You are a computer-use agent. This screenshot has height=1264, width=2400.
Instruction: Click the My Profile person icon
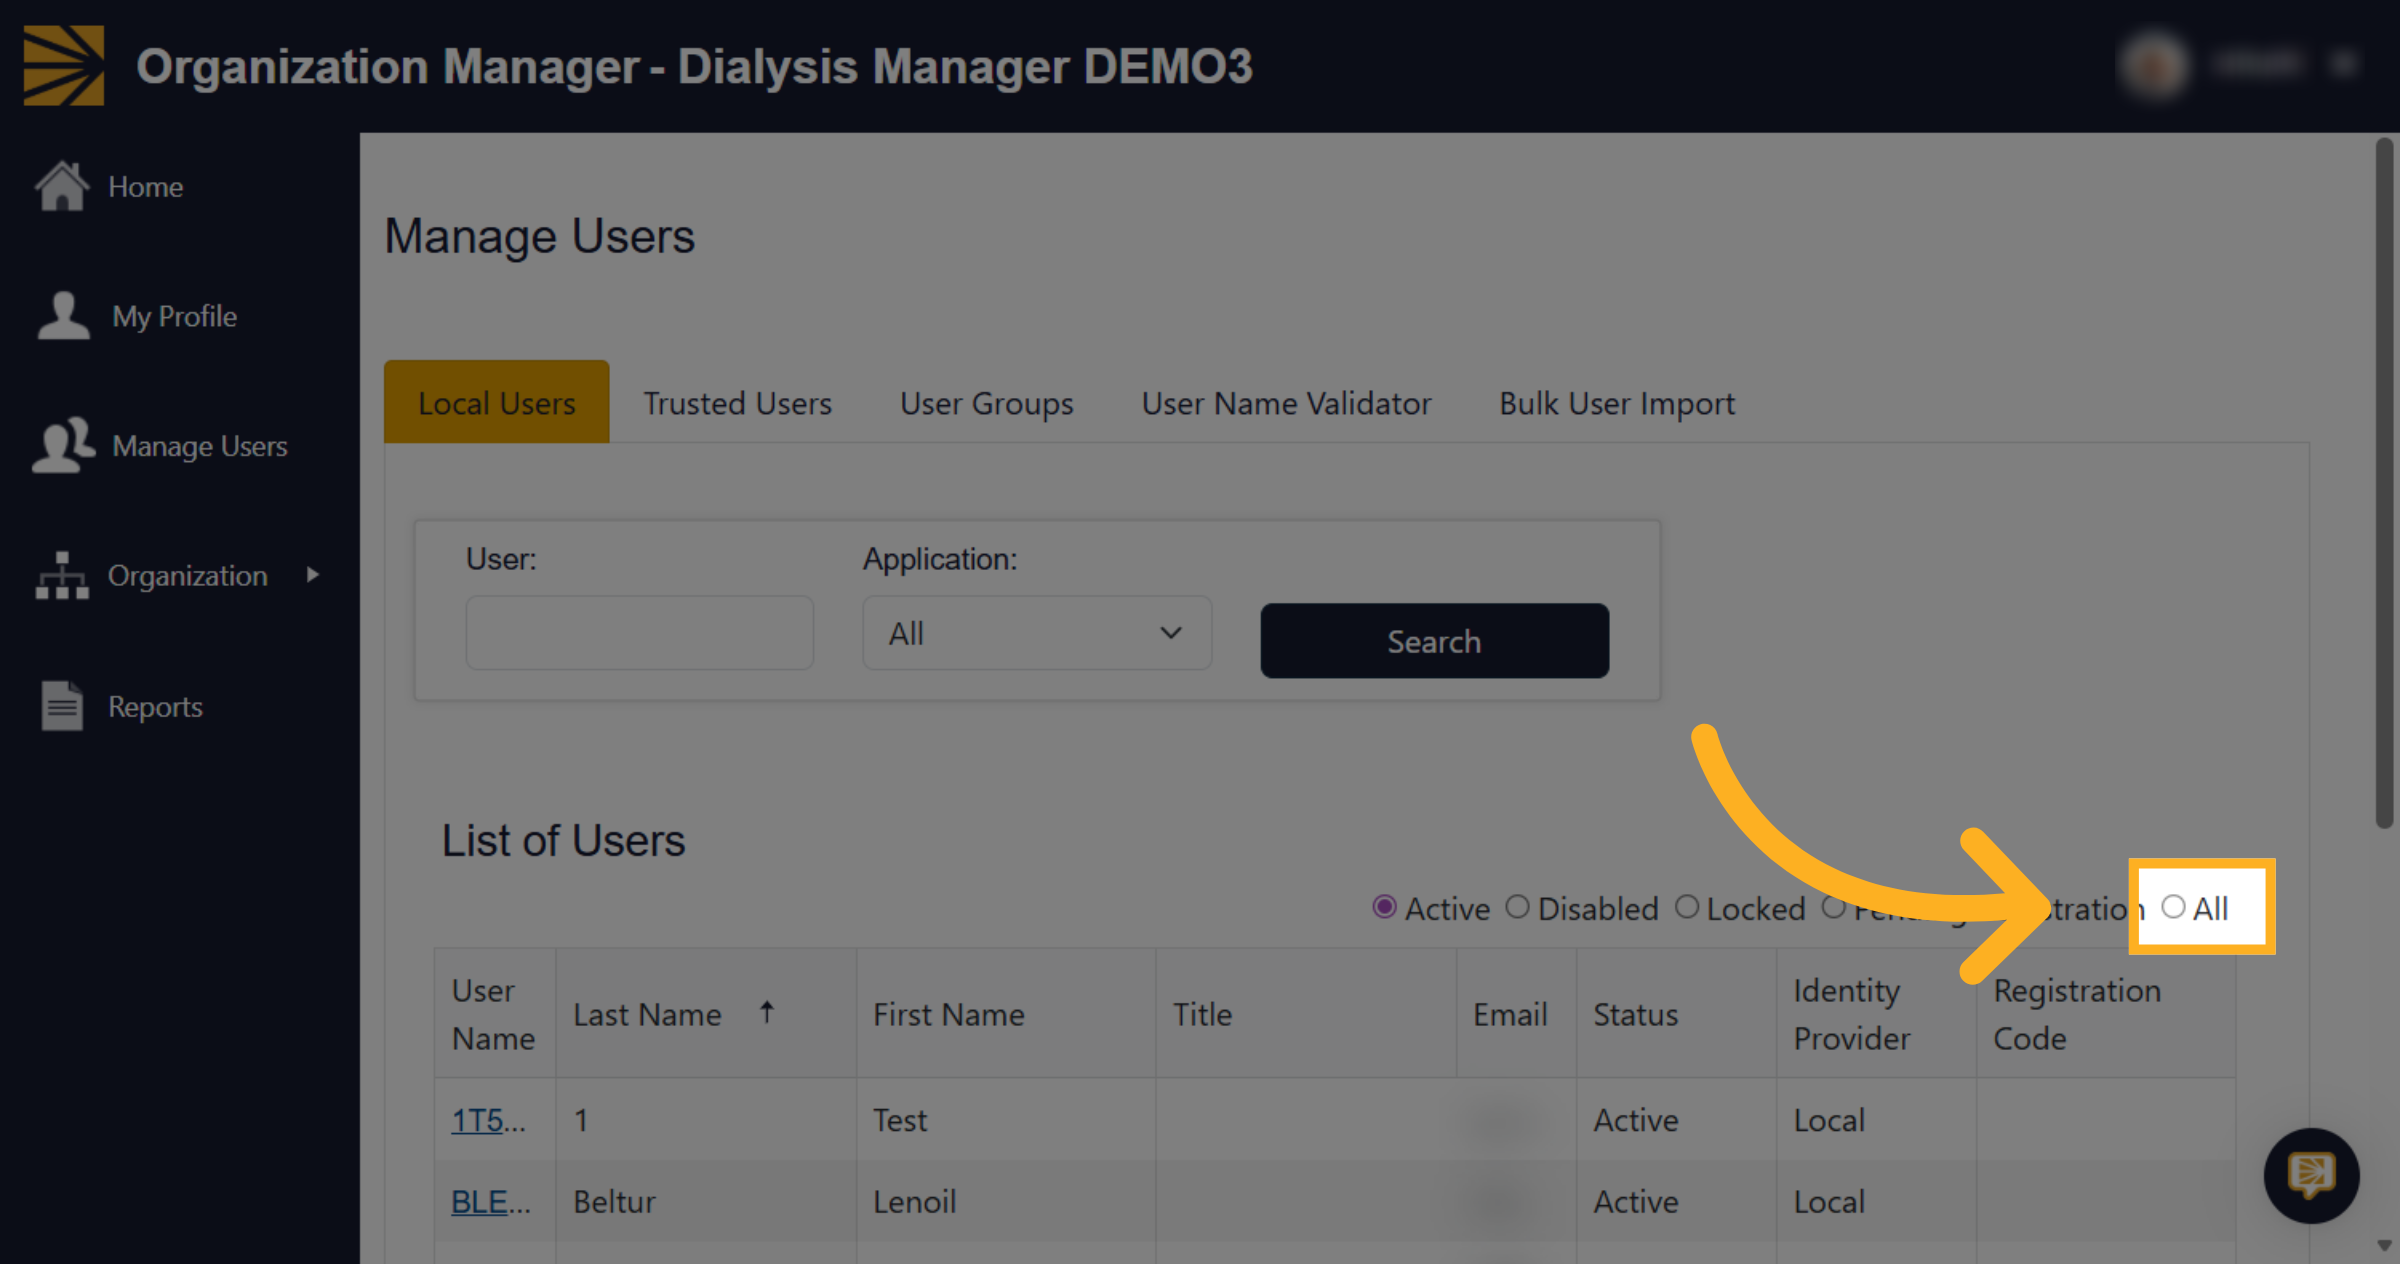[x=63, y=316]
